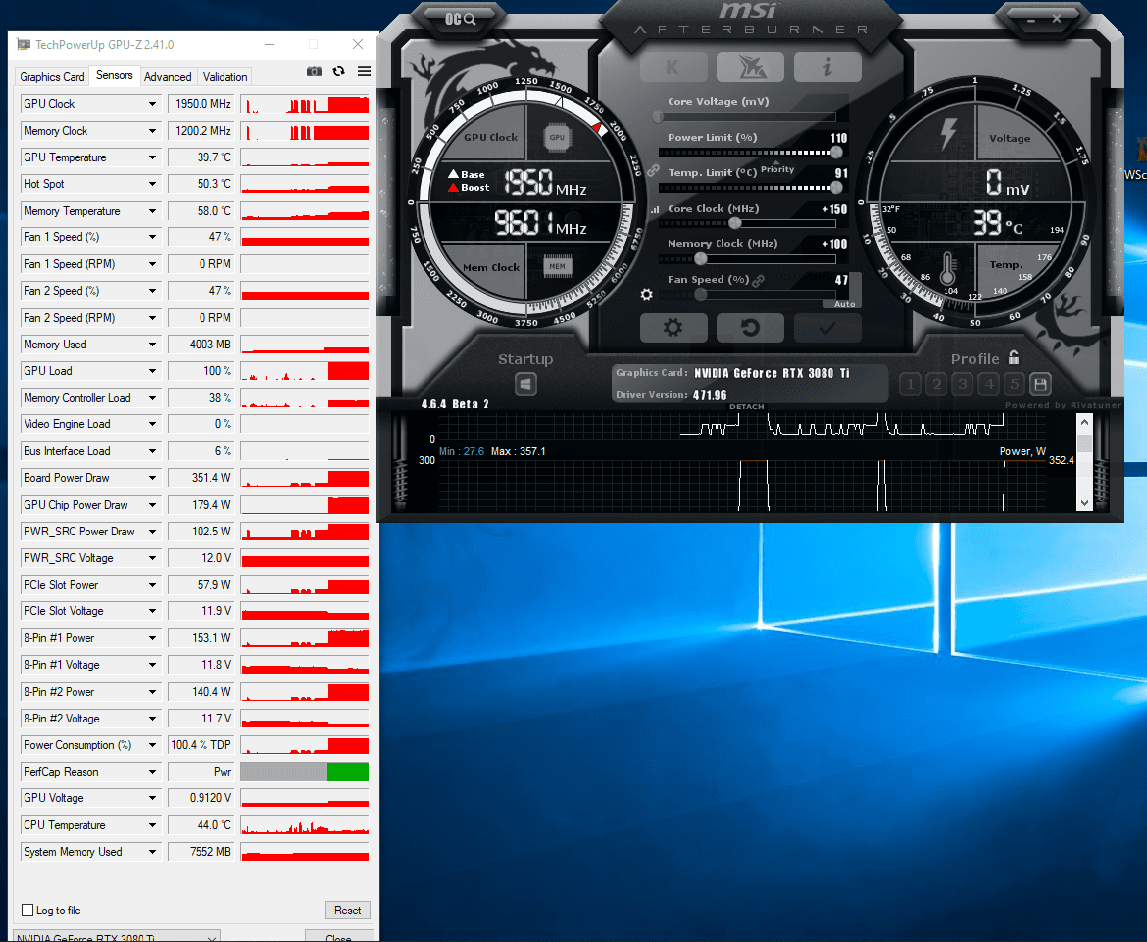The image size is (1147, 942).
Task: Open PerfCap Reason sensor dropdown
Action: pos(152,772)
